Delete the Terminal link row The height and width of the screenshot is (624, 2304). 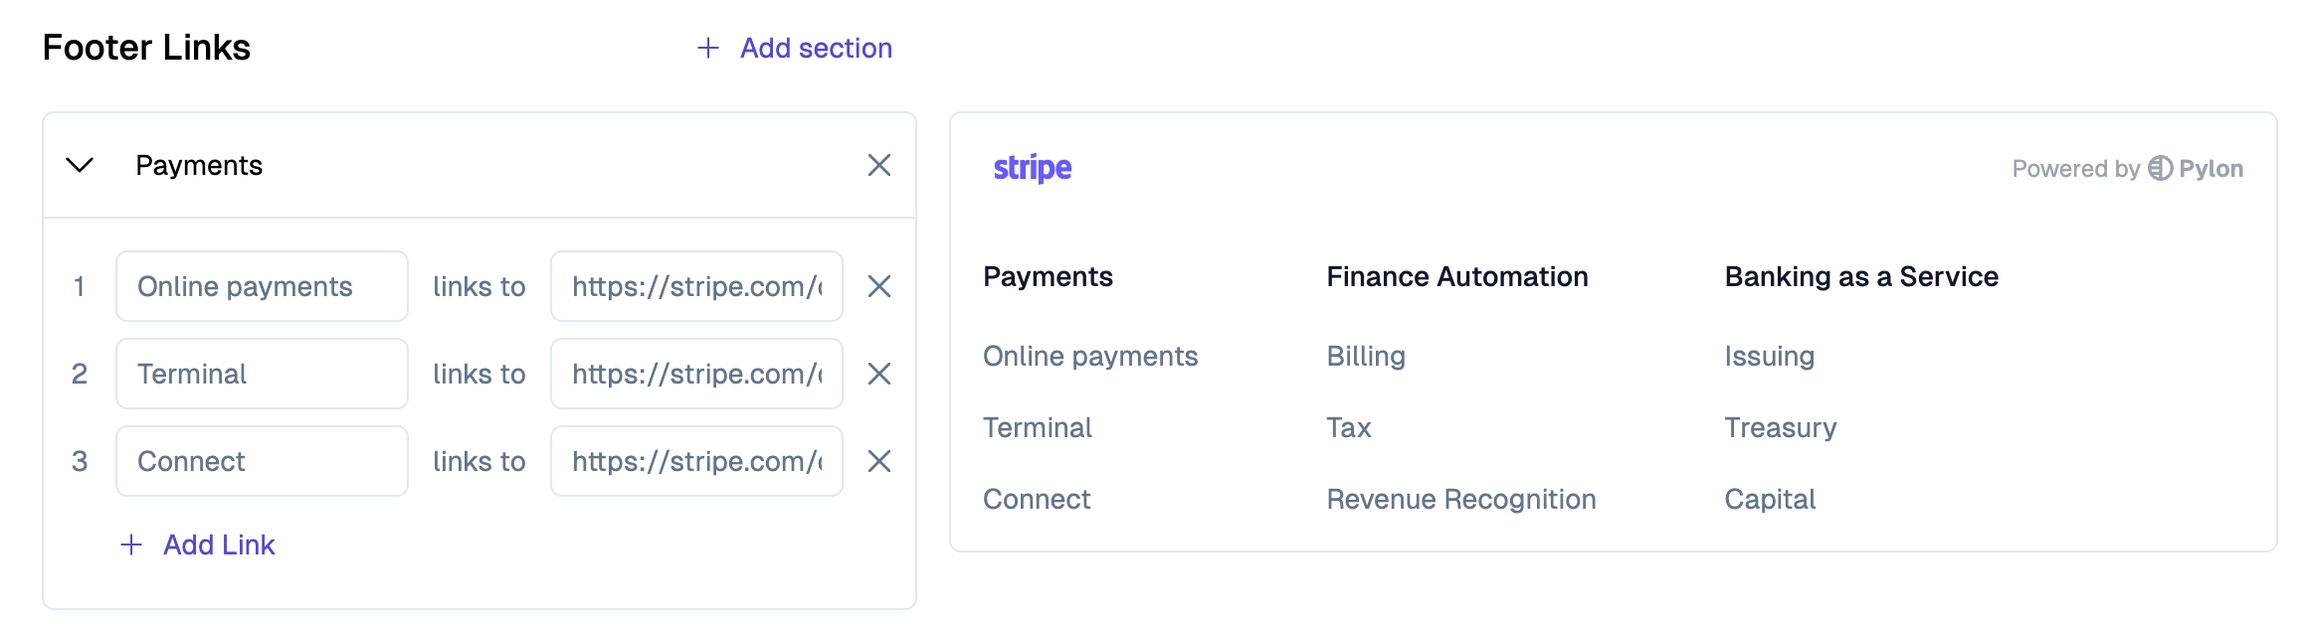click(879, 374)
